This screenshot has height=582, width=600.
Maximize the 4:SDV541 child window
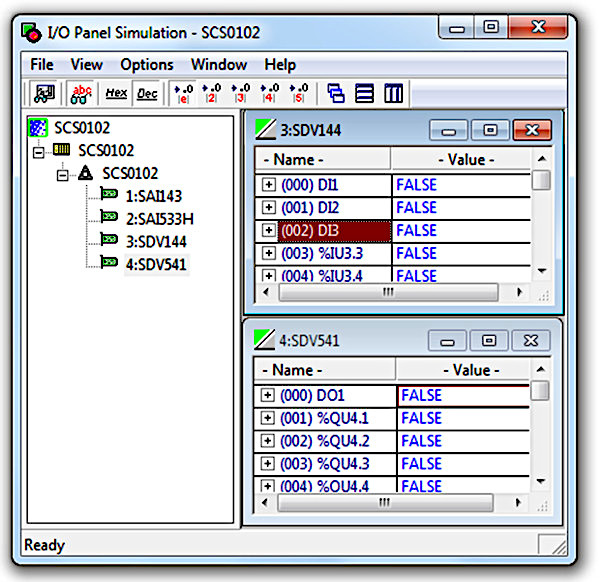(x=489, y=340)
